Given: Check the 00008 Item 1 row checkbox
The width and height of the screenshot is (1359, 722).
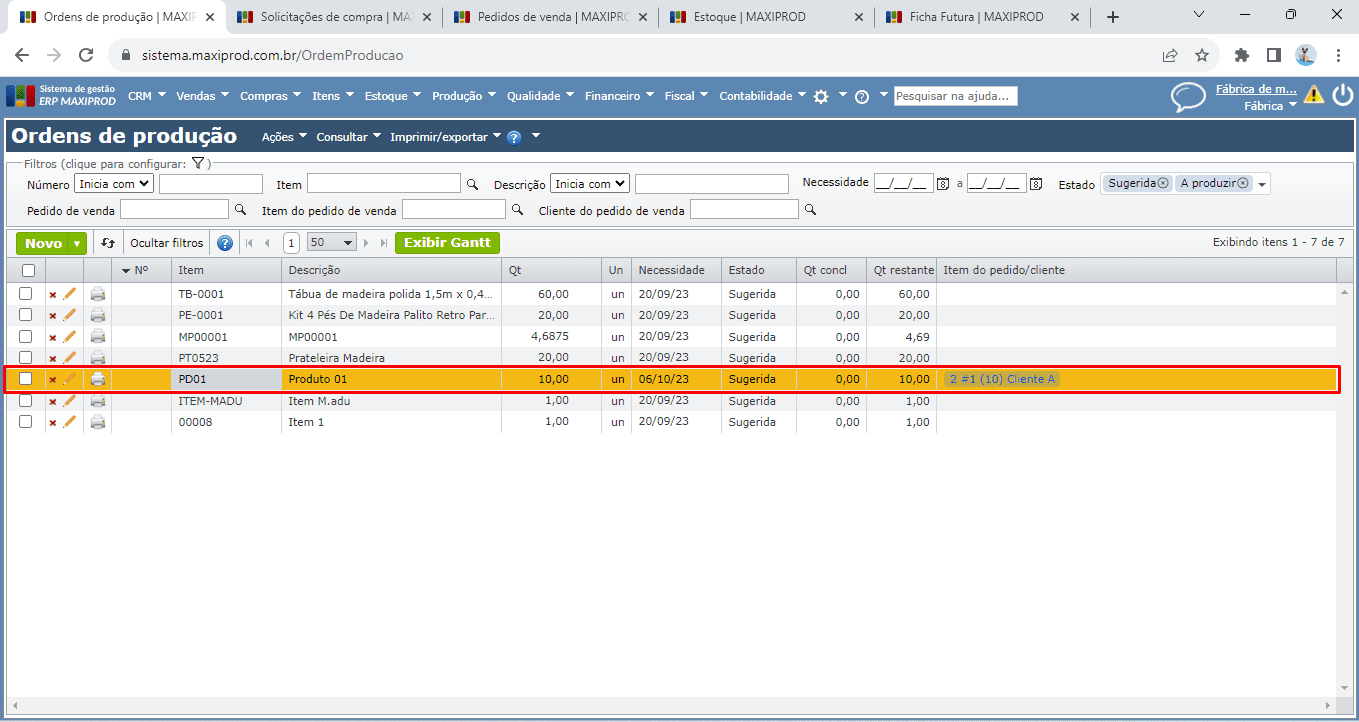Looking at the screenshot, I should pyautogui.click(x=26, y=422).
